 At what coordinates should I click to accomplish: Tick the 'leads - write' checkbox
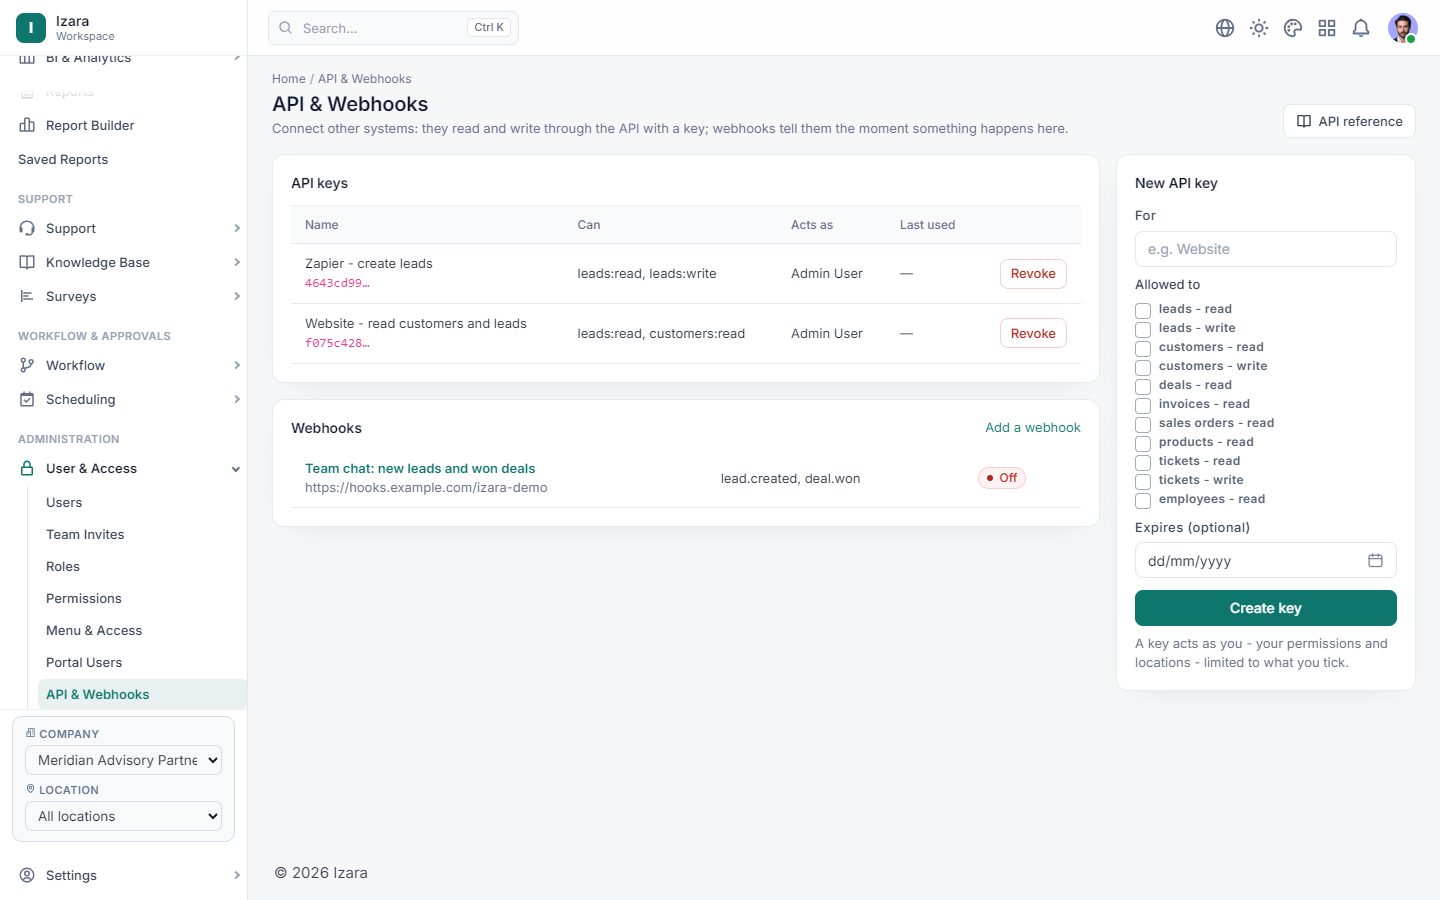tap(1143, 329)
